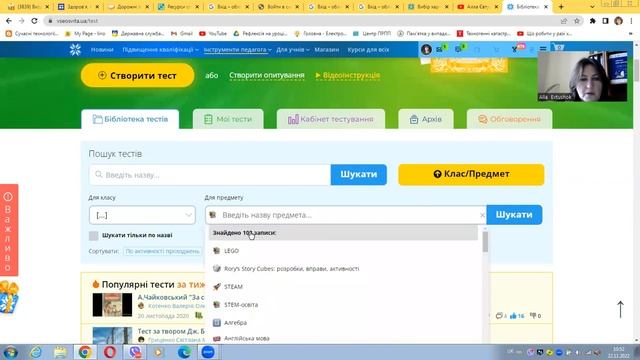
Task: Open the hamburger menu in the site header
Action: [x=543, y=49]
